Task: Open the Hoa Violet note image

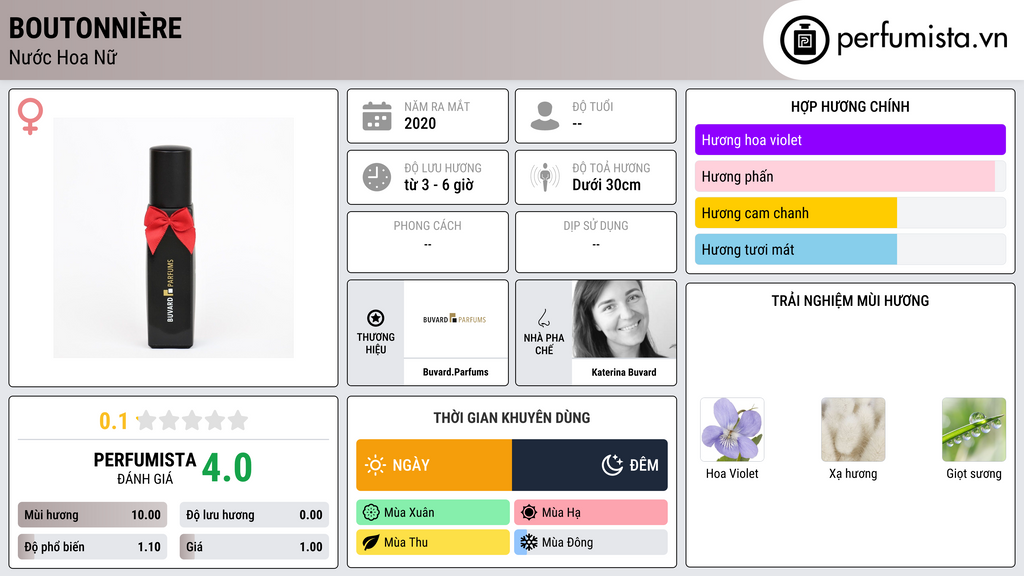Action: point(732,430)
